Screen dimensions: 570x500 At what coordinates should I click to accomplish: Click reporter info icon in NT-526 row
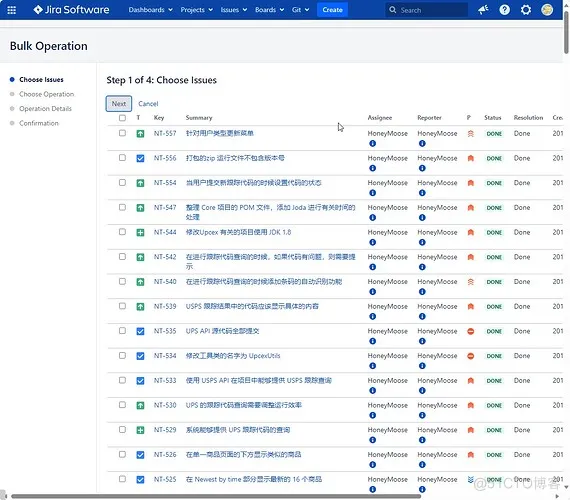point(422,465)
